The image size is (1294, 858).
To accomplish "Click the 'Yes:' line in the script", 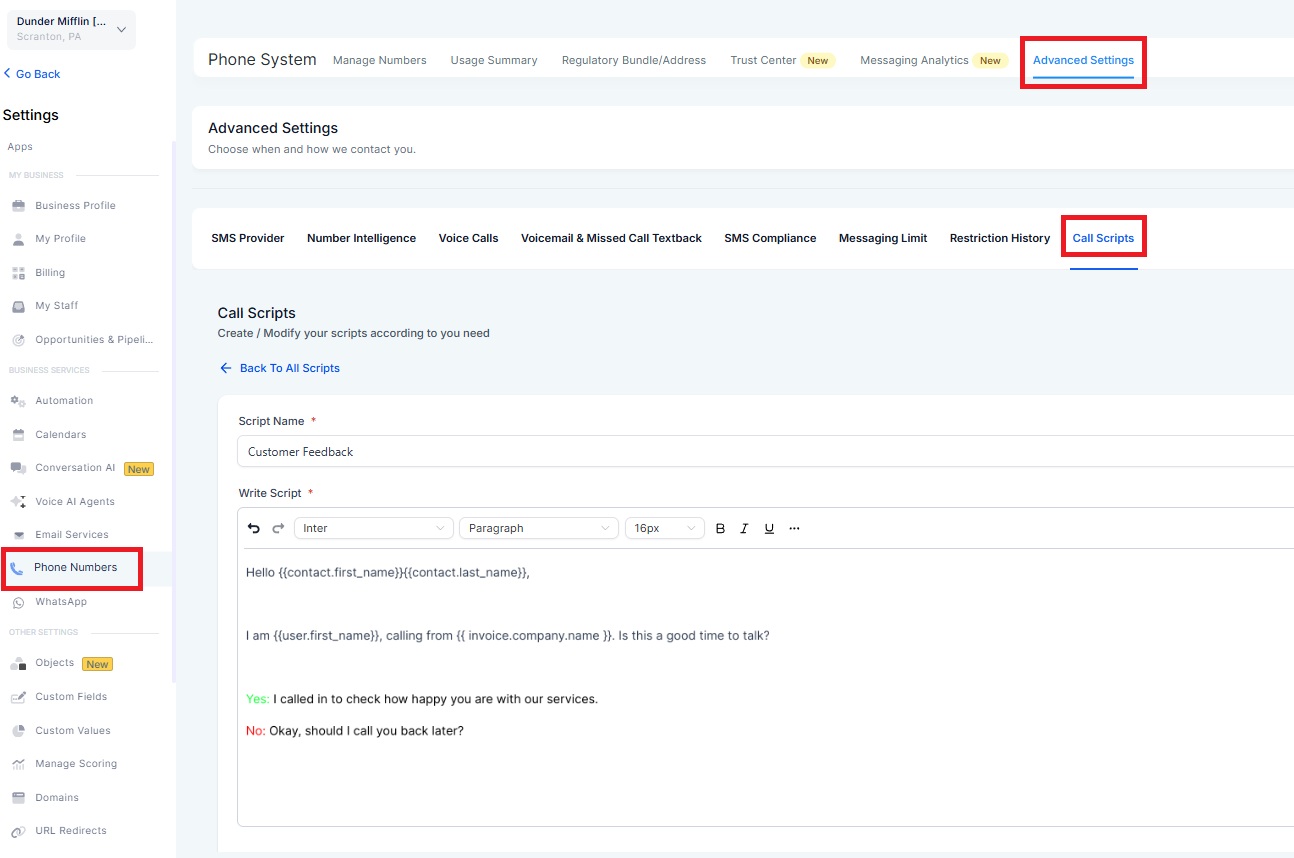I will click(x=422, y=699).
